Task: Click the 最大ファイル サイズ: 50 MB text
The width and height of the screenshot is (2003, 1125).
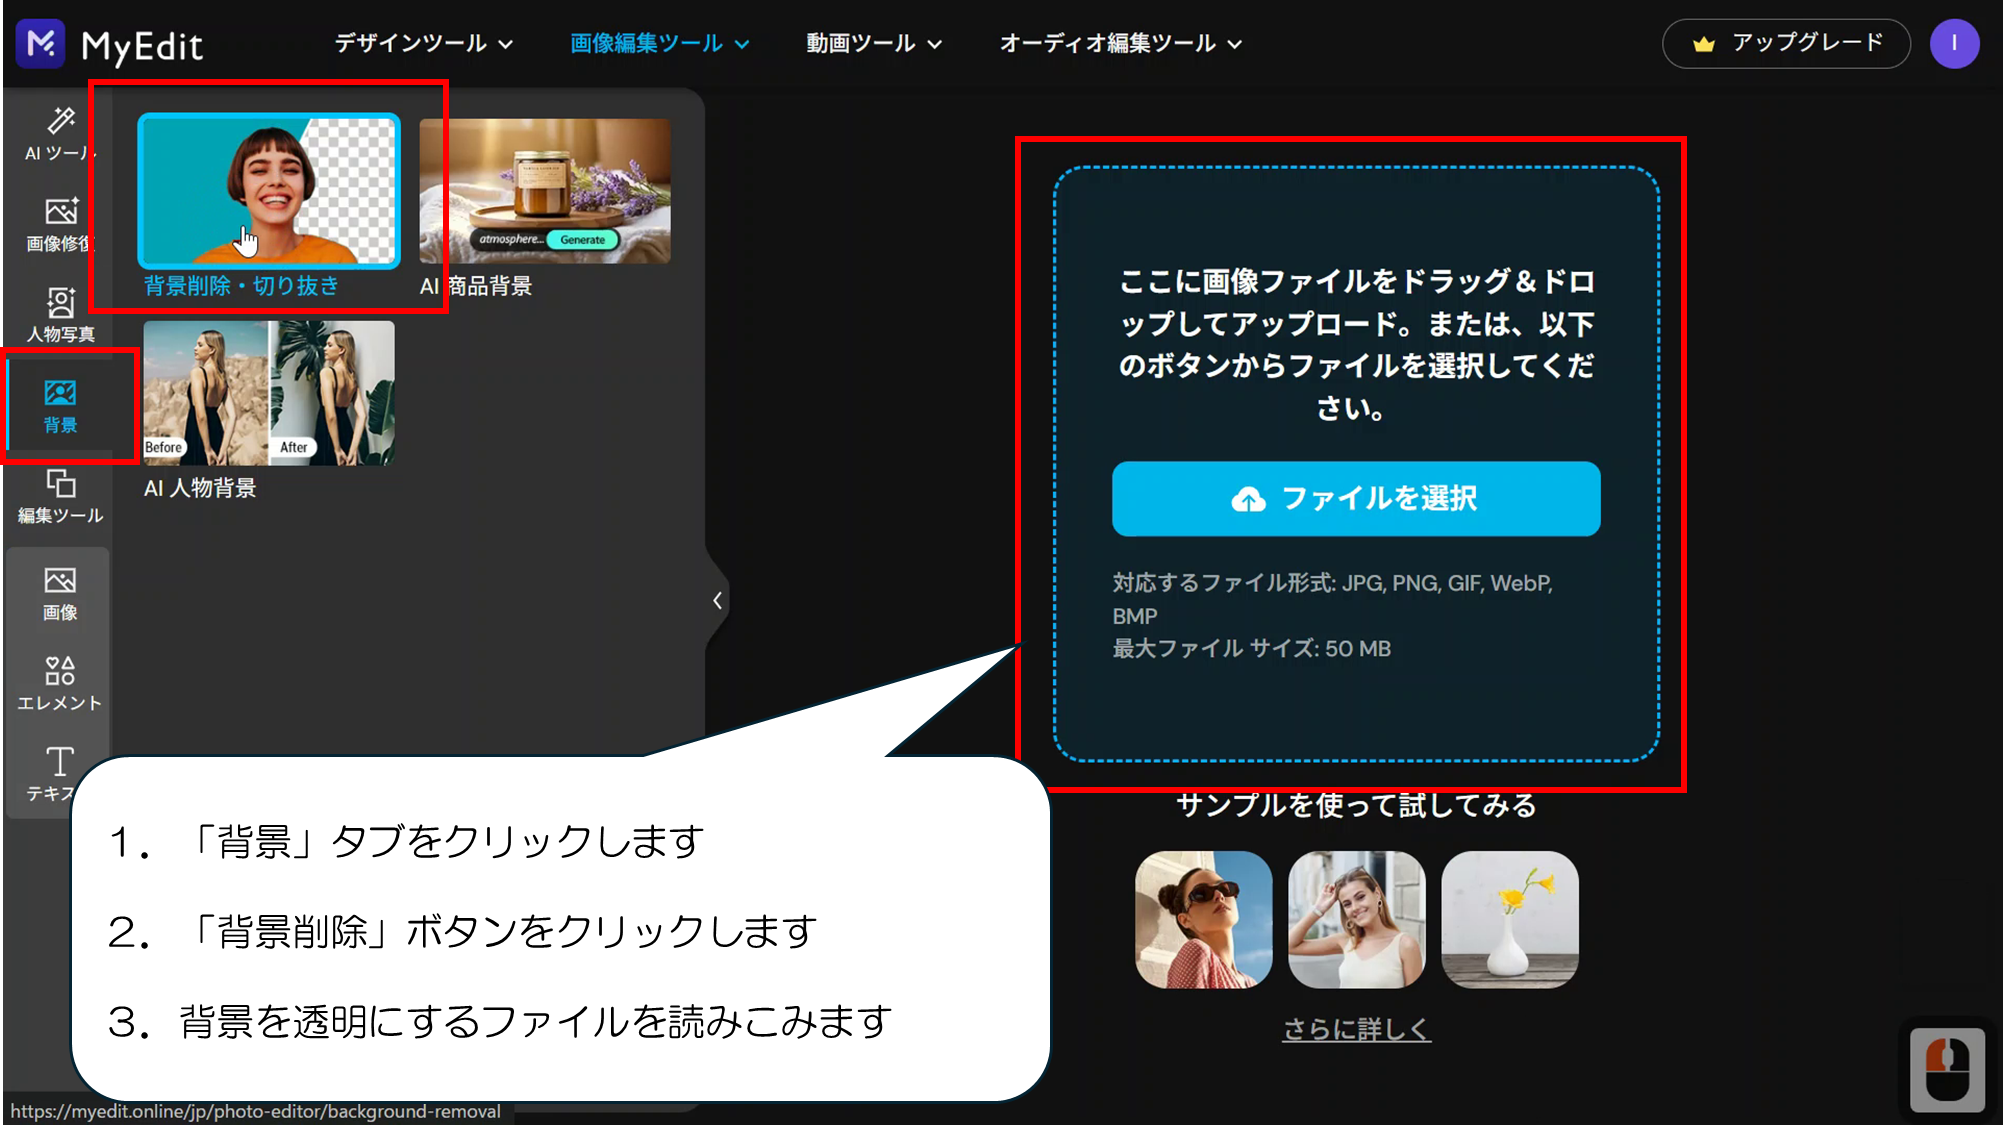Action: point(1252,649)
